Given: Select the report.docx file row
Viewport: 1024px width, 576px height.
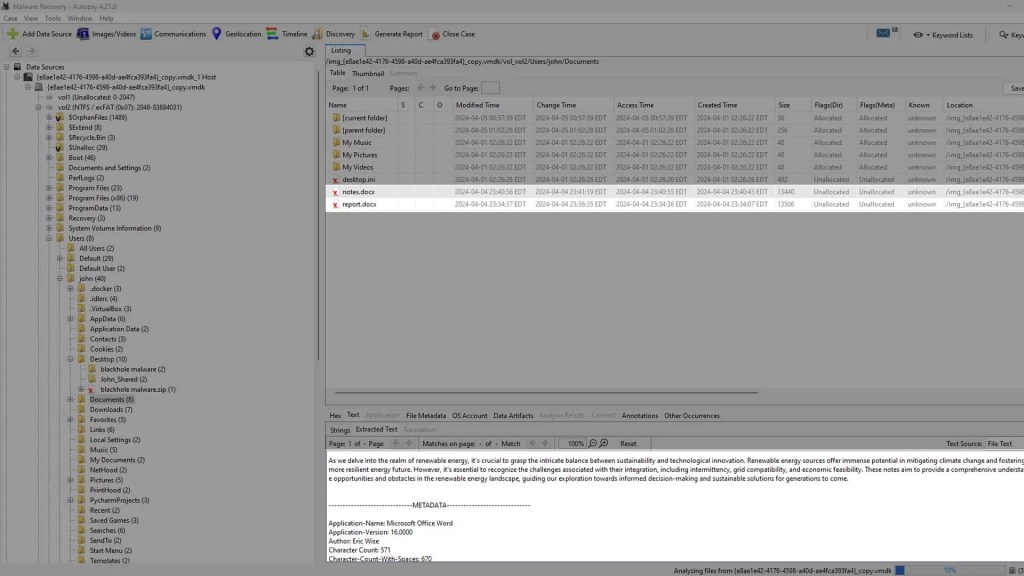Looking at the screenshot, I should pyautogui.click(x=359, y=204).
